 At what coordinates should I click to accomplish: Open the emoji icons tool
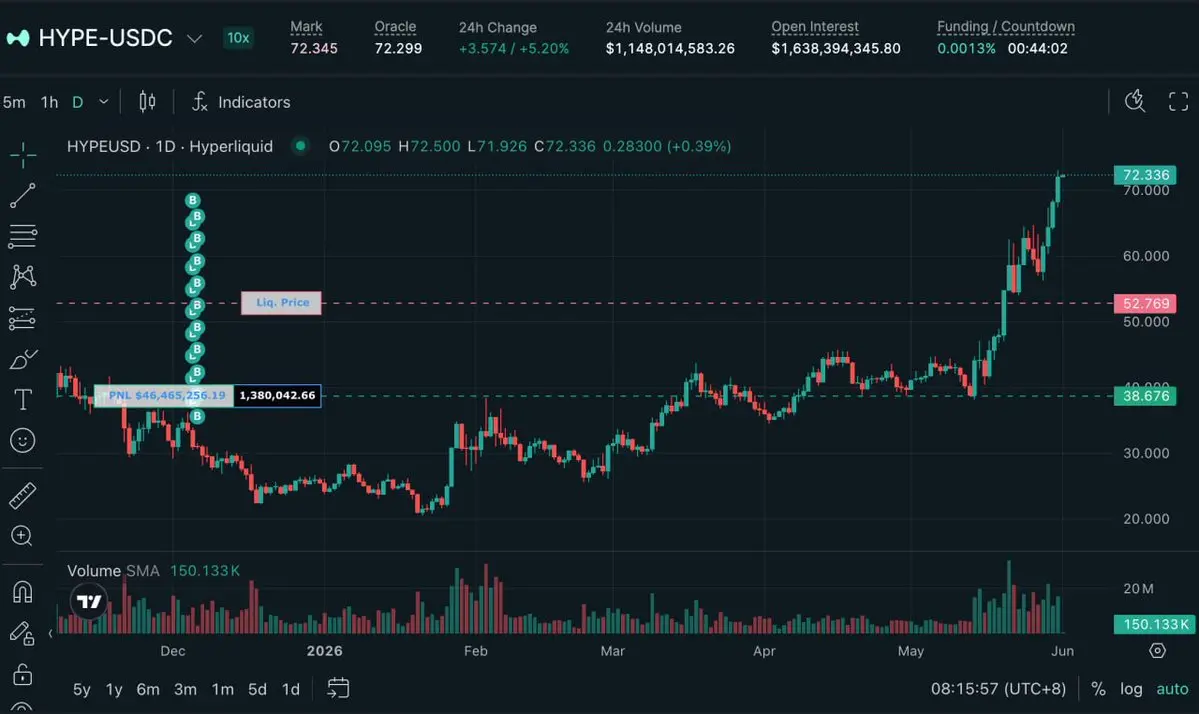(22, 440)
